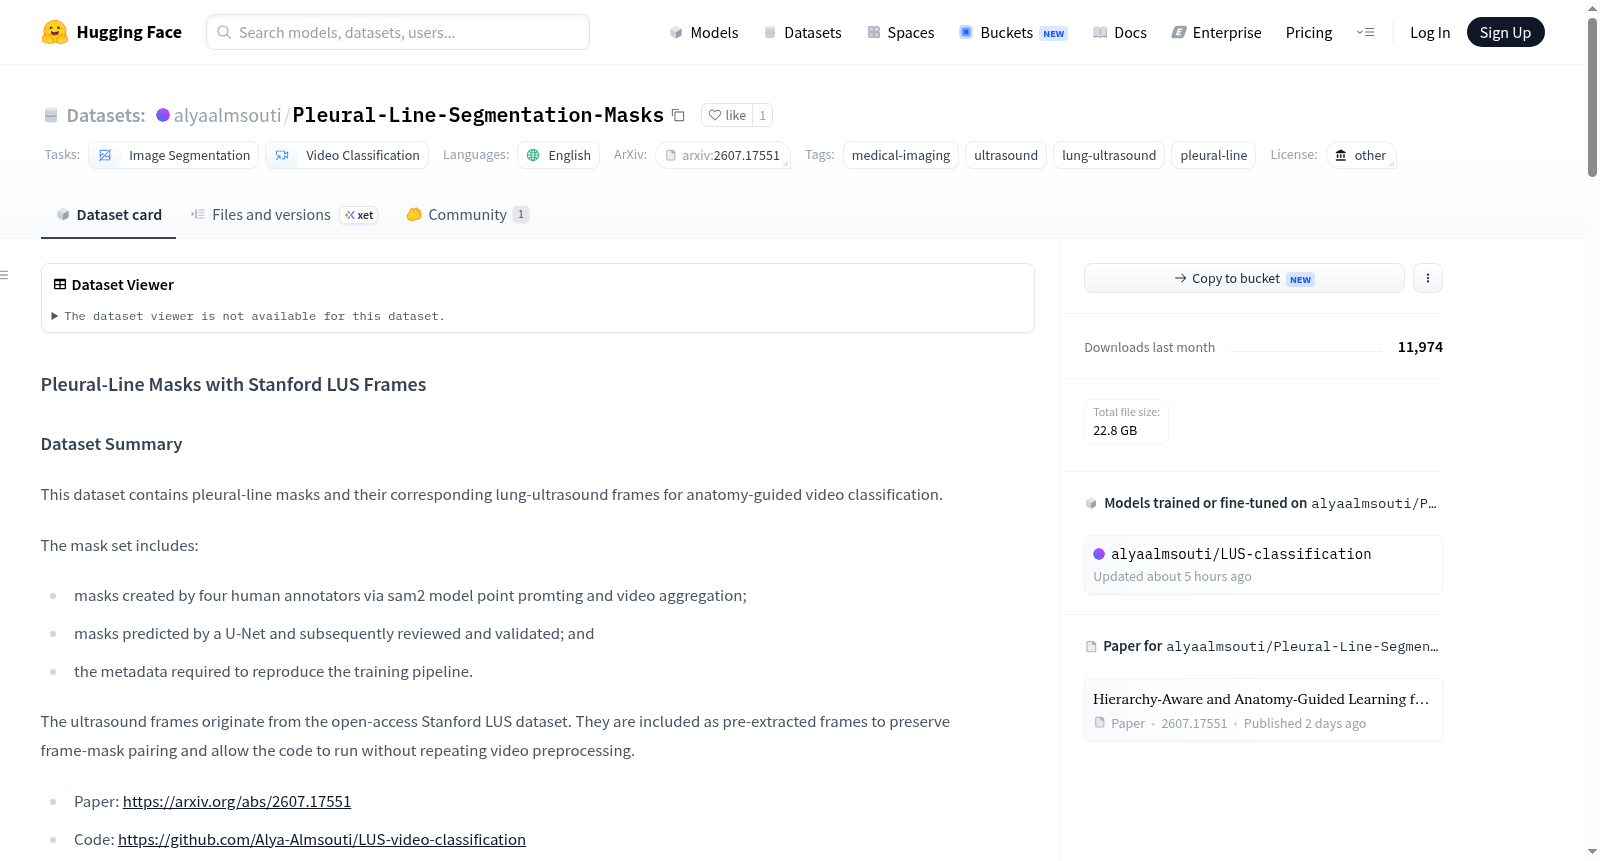The height and width of the screenshot is (861, 1600).
Task: Click the pleural-line tag
Action: [x=1214, y=155]
